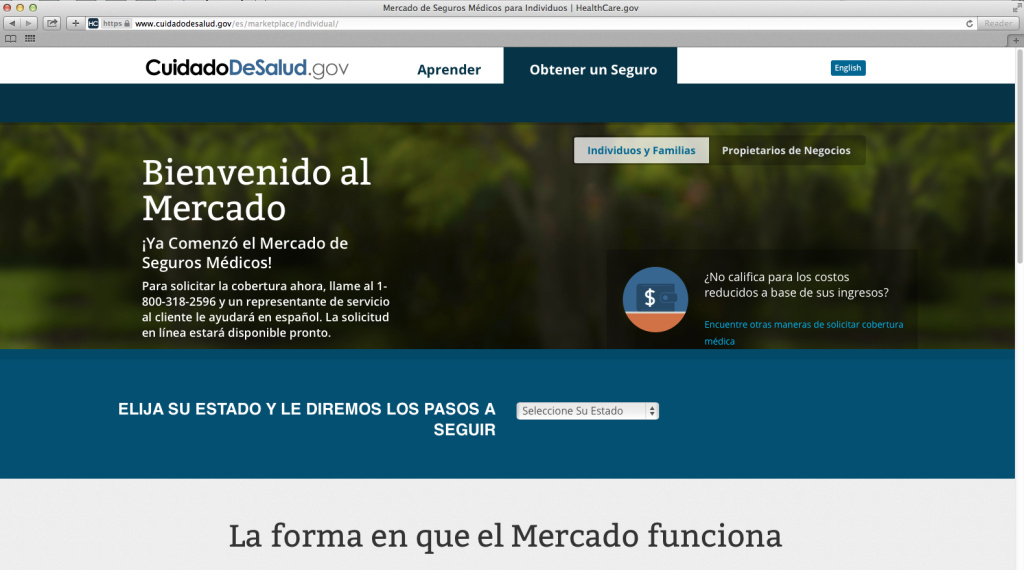Click the window title Mercado de Seguros Médicos
The width and height of the screenshot is (1024, 570).
click(511, 8)
